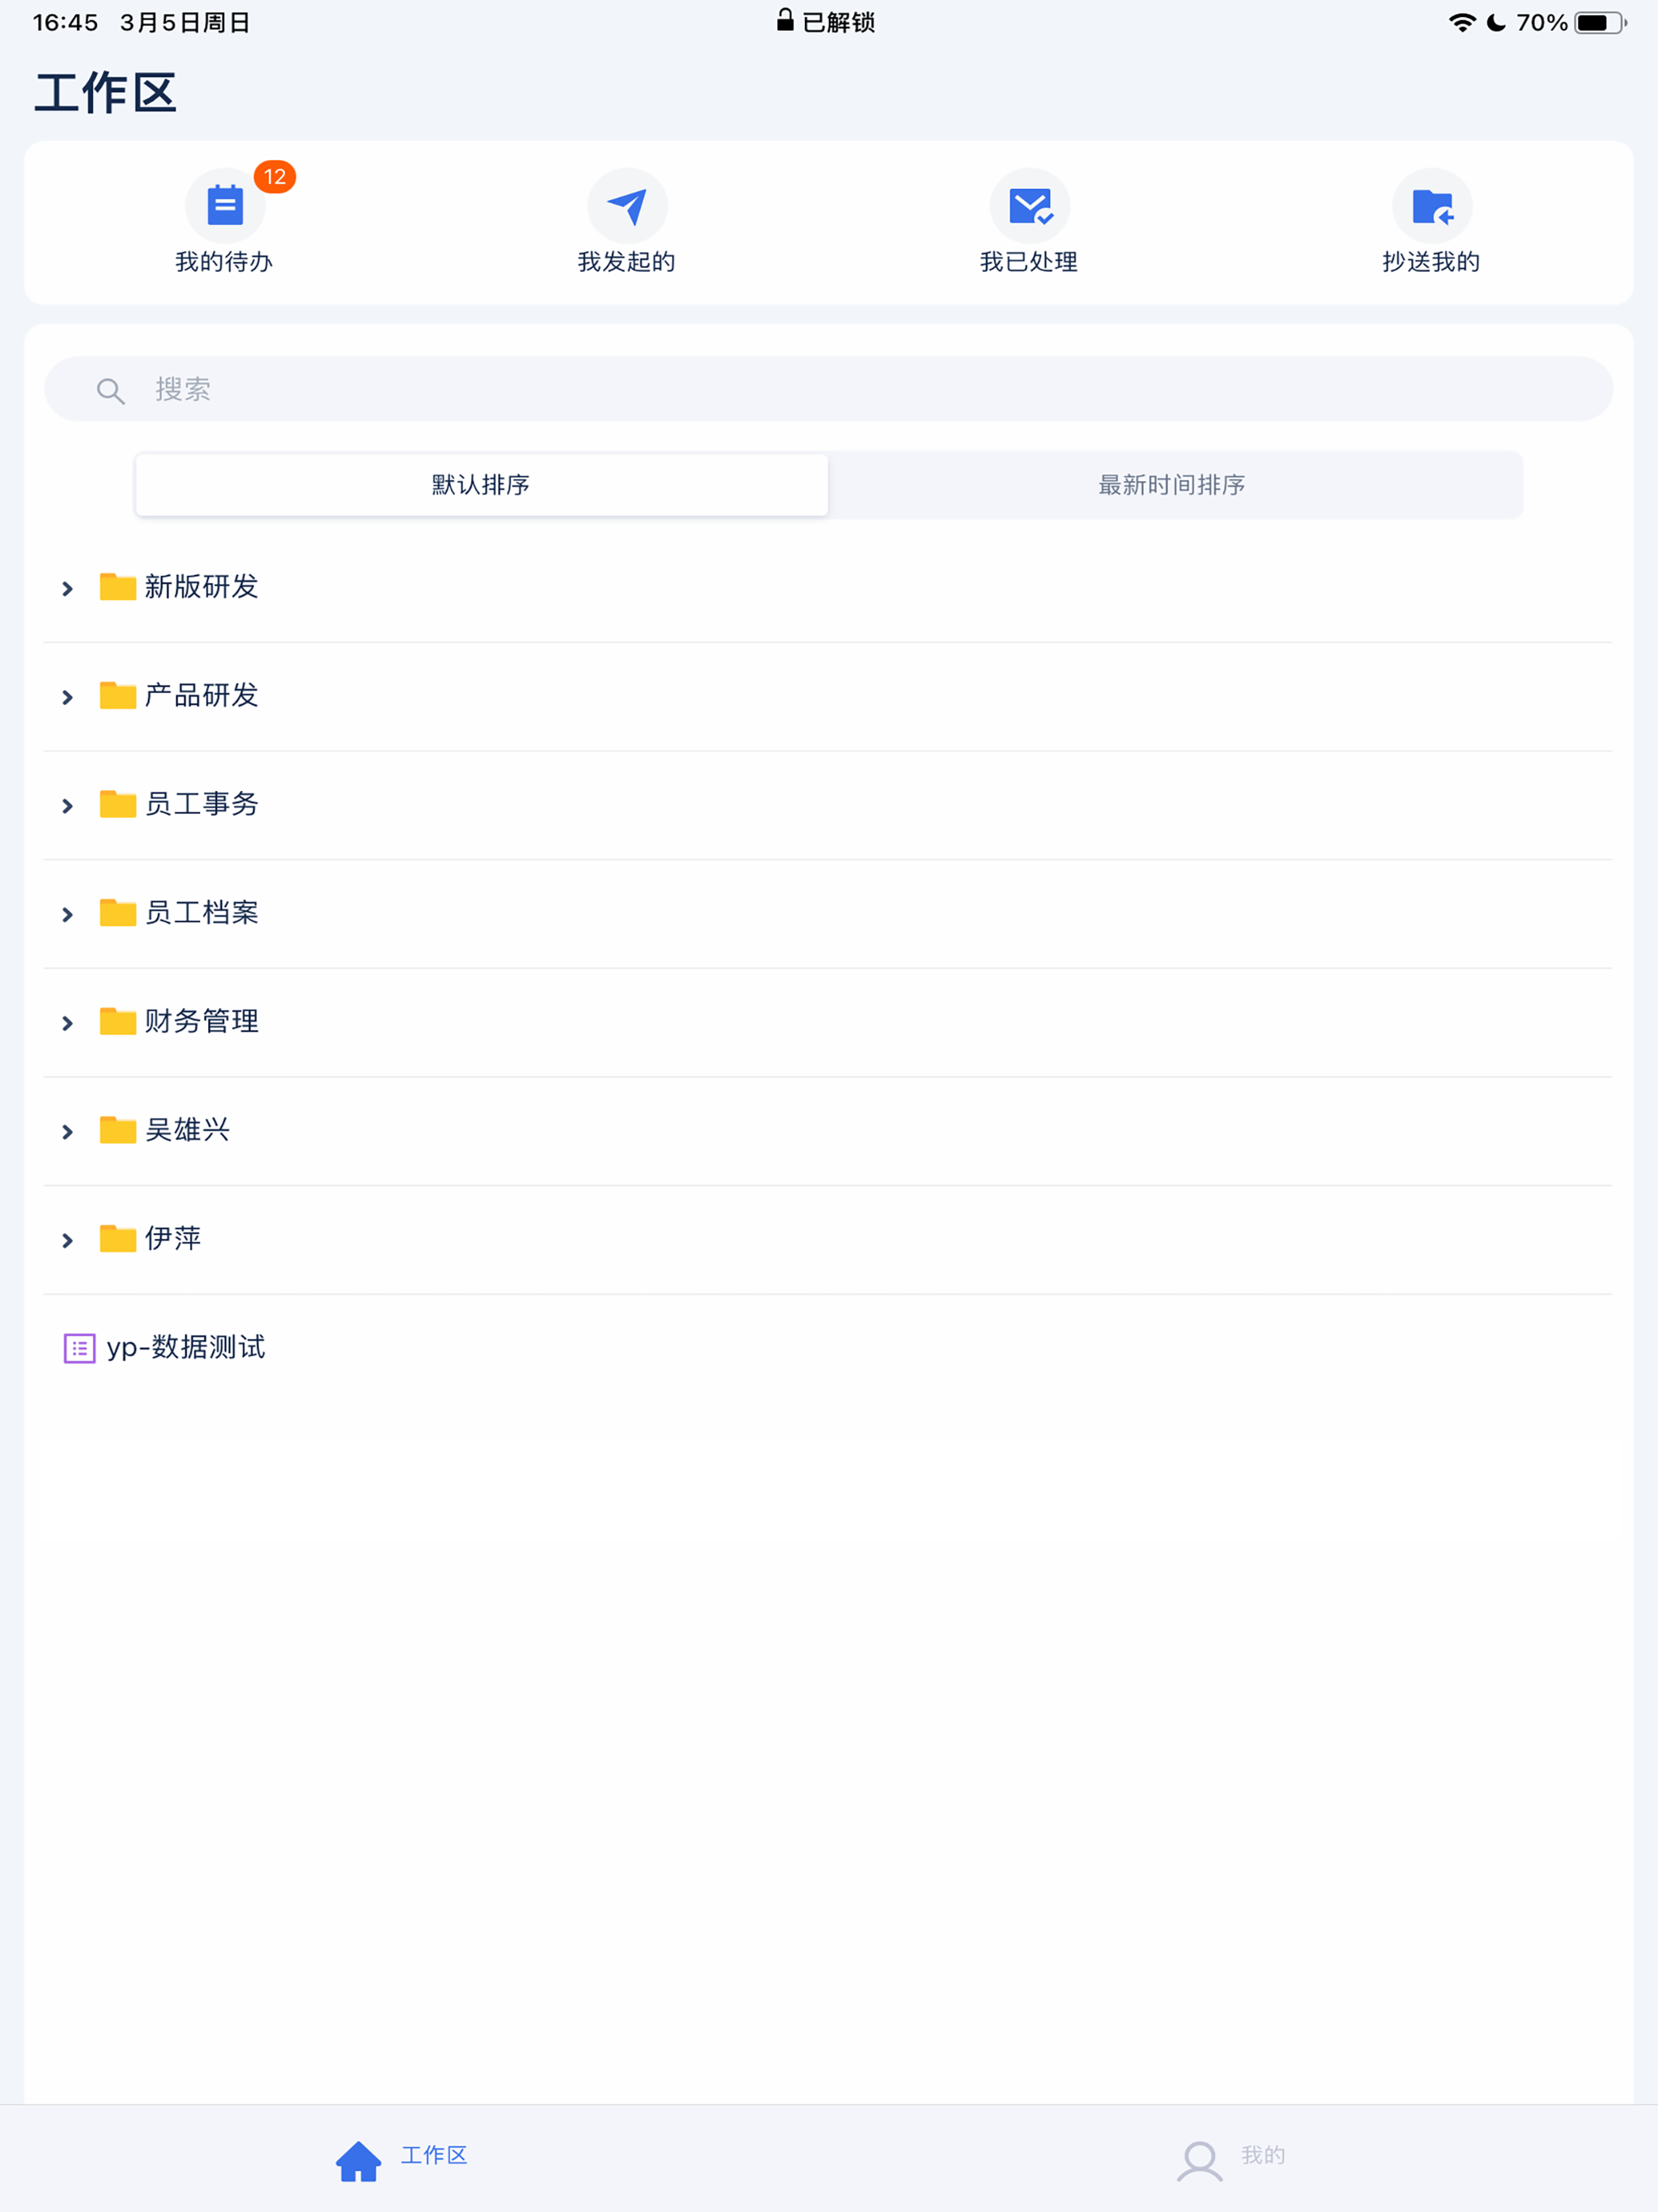Expand the 财务管理 folder chevron
1658x2212 pixels.
[67, 1023]
